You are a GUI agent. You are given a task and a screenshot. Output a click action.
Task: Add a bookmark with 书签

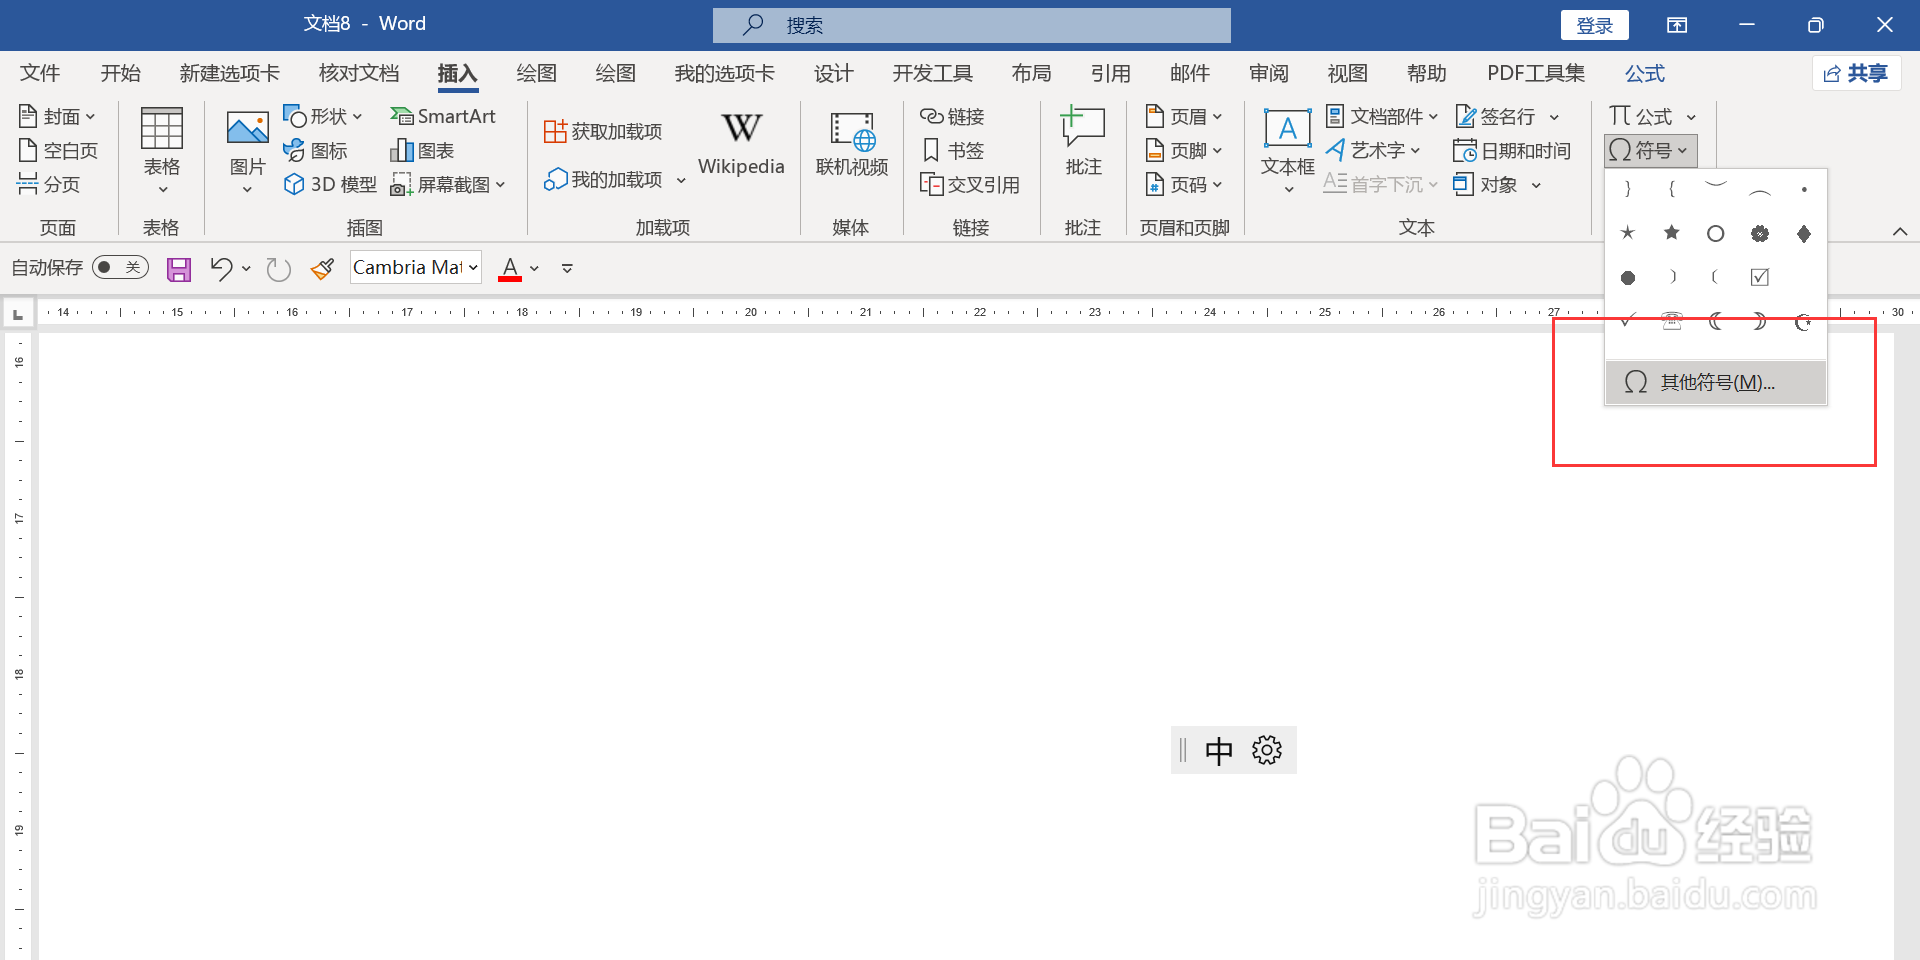952,151
